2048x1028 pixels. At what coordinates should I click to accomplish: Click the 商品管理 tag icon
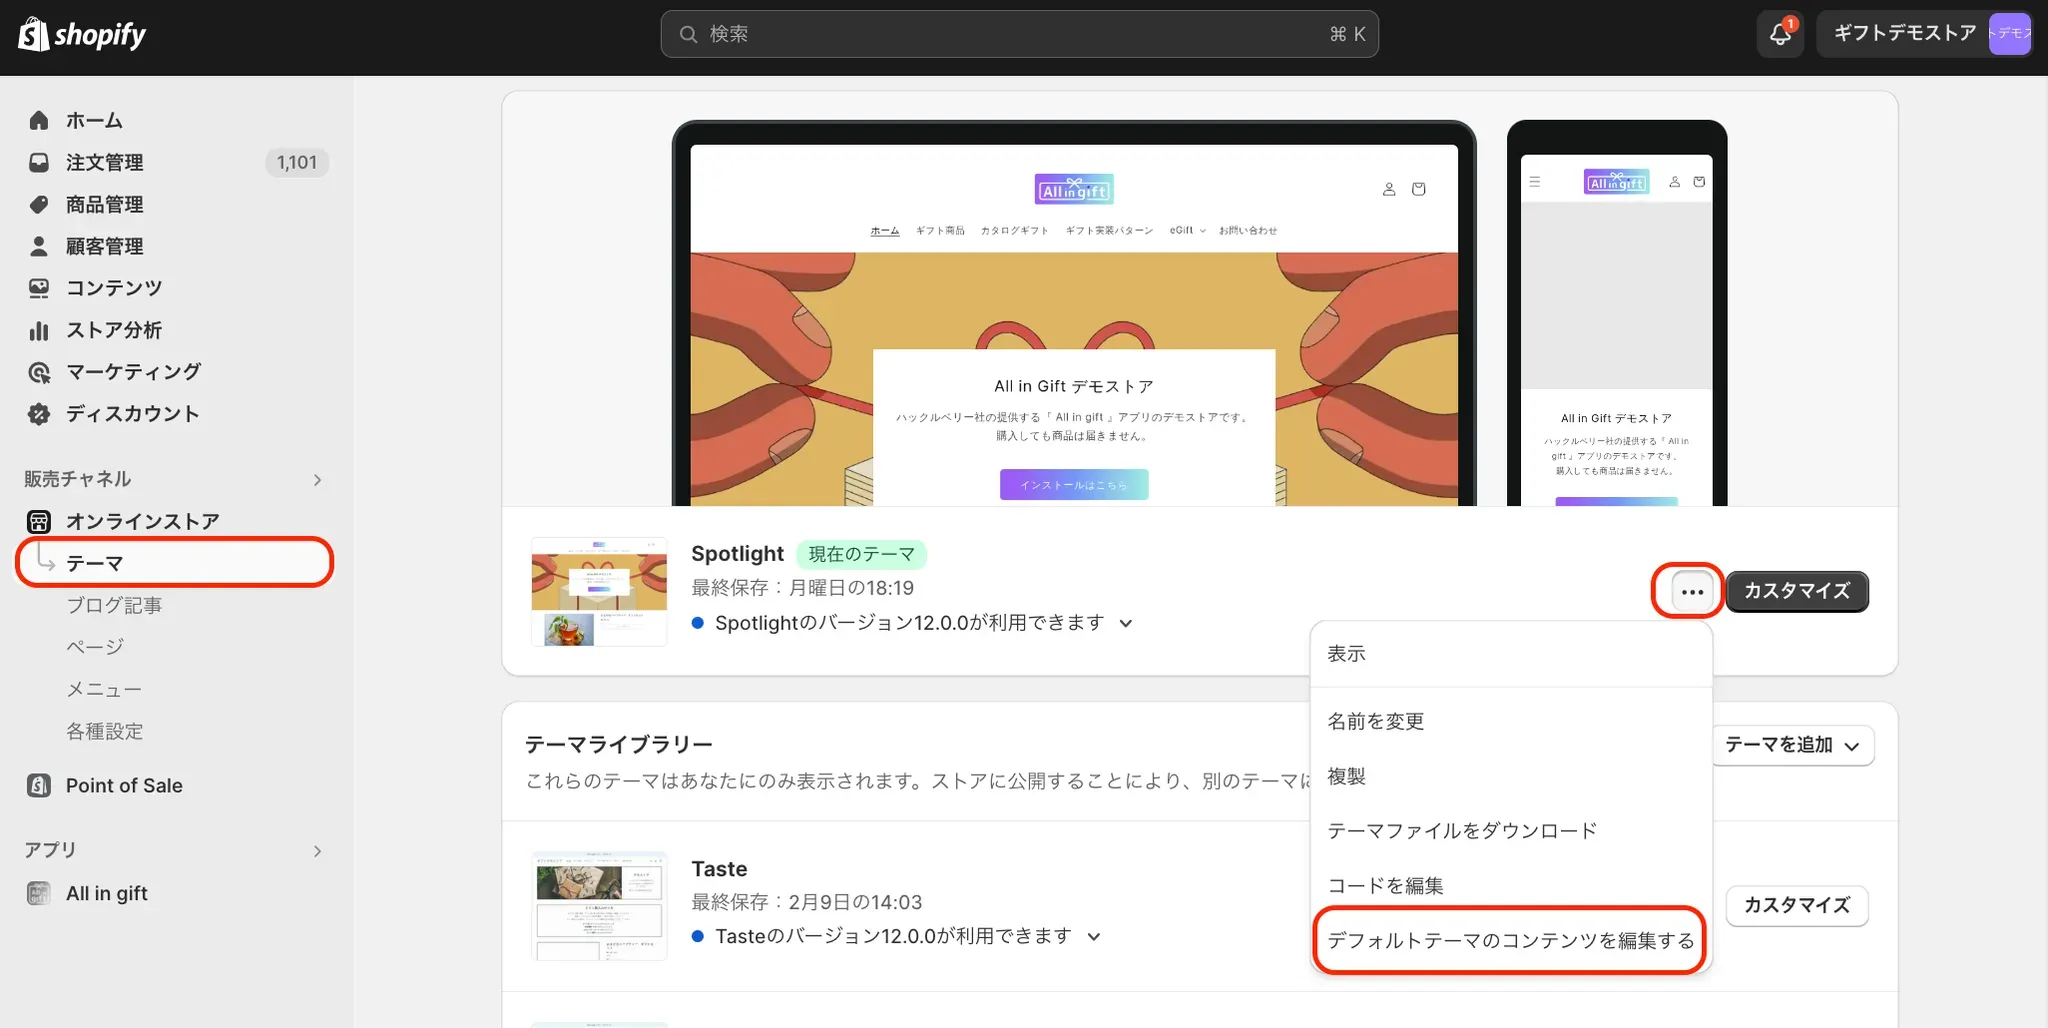point(39,204)
